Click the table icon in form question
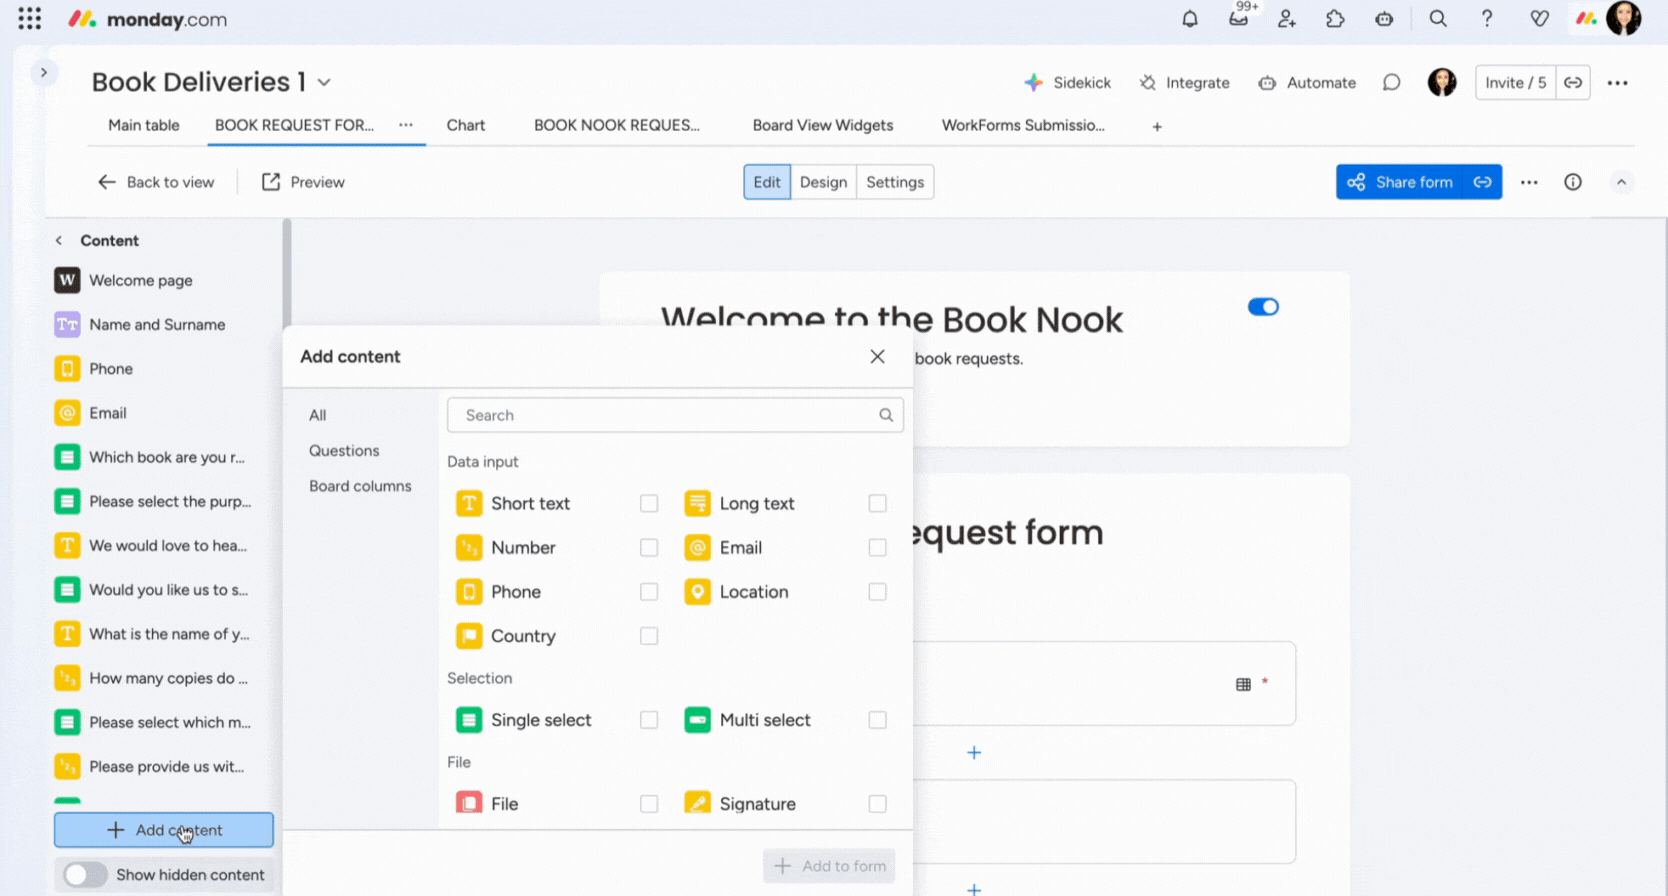 [1243, 685]
